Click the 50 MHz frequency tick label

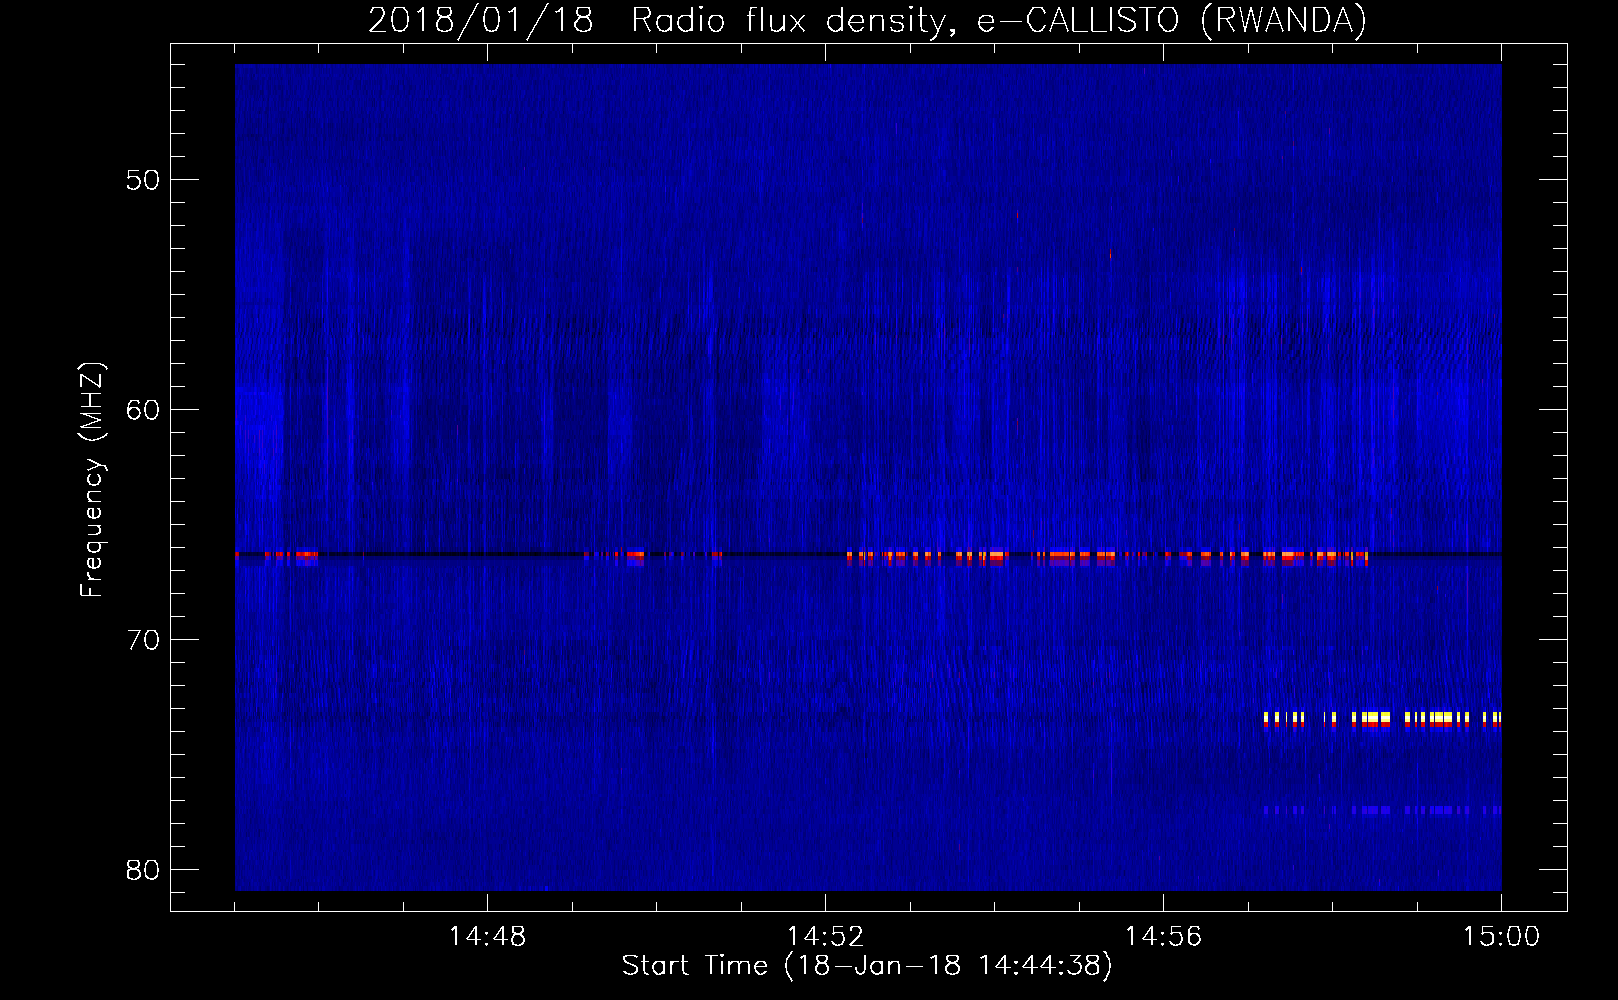pyautogui.click(x=143, y=180)
